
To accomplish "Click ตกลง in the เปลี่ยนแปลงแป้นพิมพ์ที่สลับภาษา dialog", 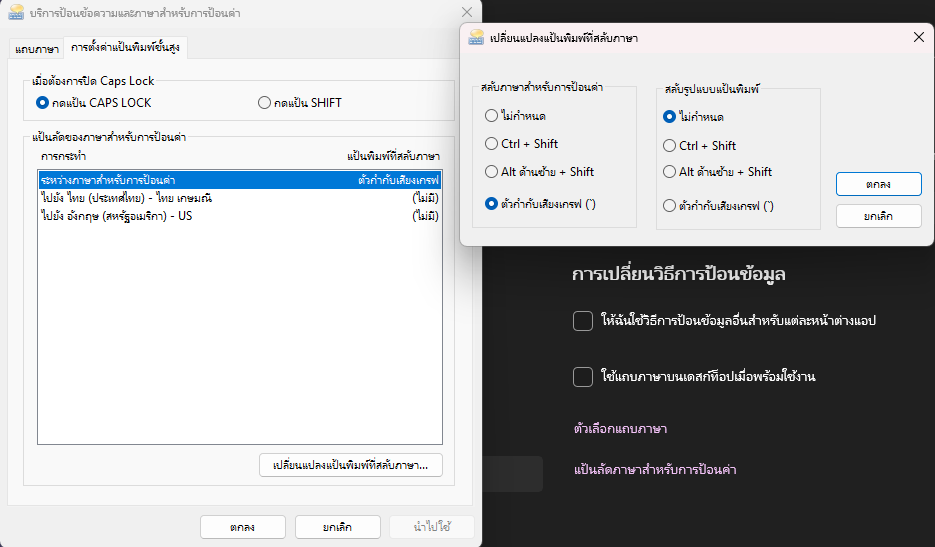I will click(878, 184).
